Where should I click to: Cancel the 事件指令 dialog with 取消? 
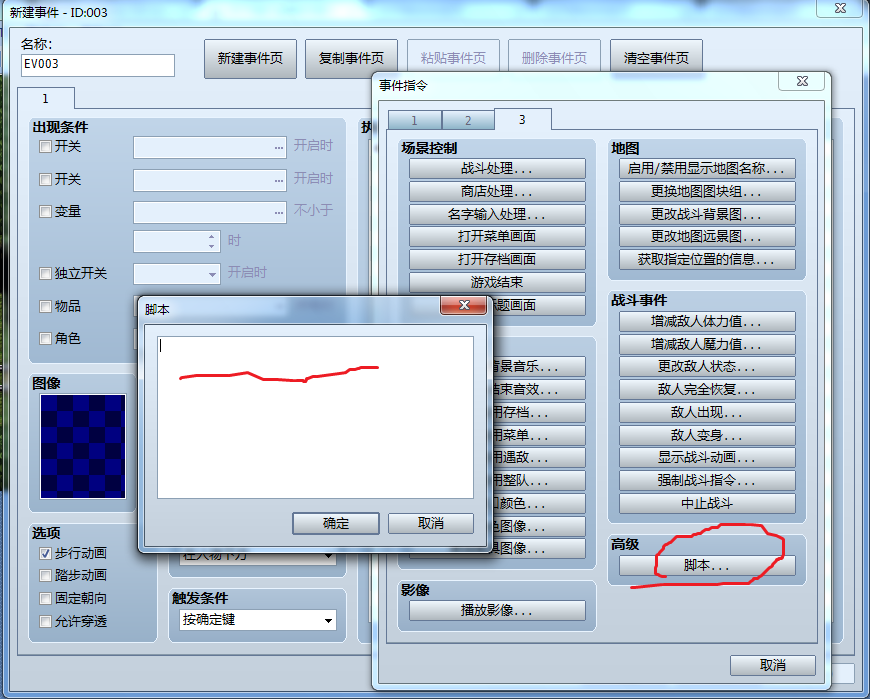[x=772, y=665]
